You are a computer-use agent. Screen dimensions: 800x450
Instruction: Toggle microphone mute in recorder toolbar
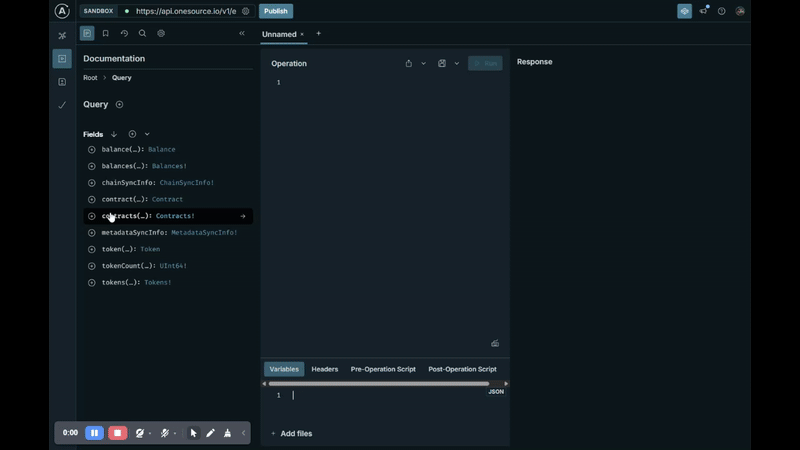164,433
